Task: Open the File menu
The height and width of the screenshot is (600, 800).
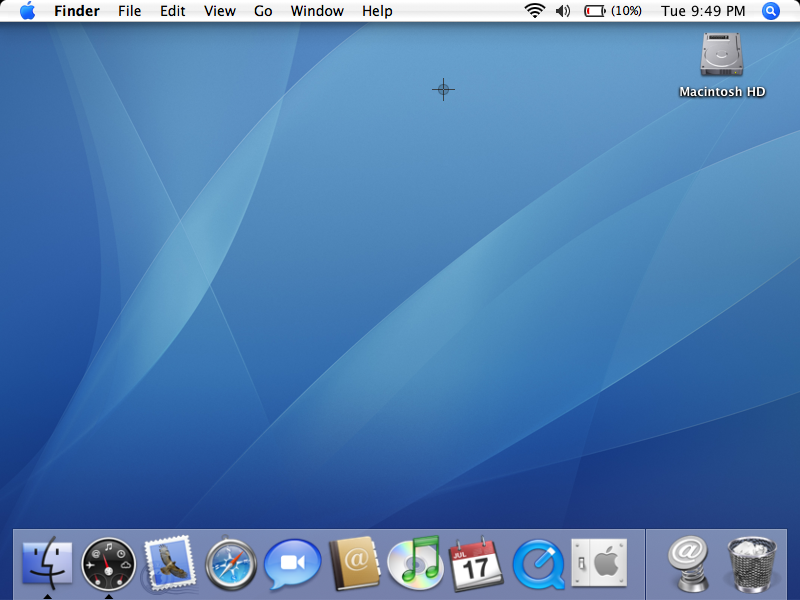Action: (129, 11)
